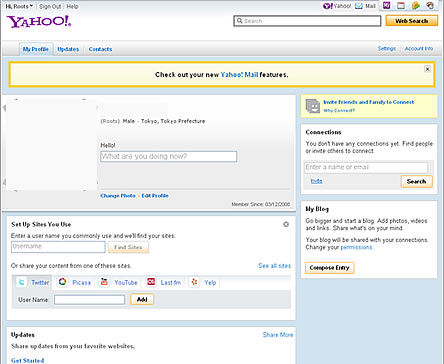This screenshot has width=444, height=364.
Task: Click the Find Sites button
Action: [128, 247]
